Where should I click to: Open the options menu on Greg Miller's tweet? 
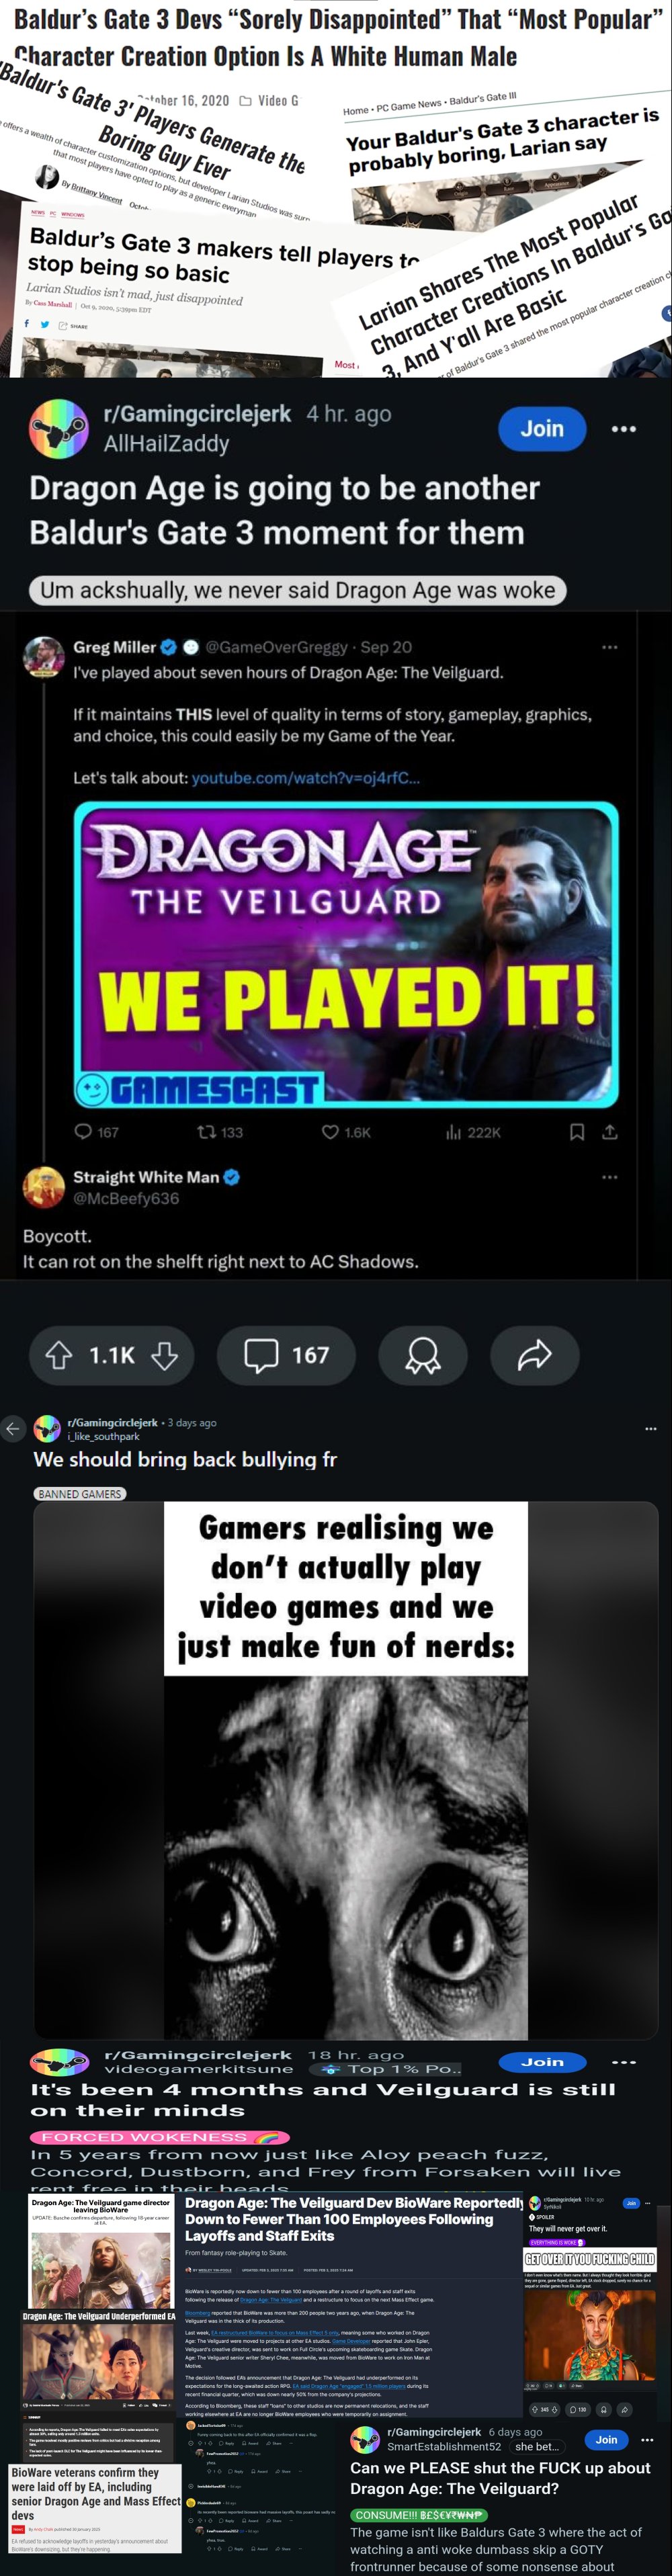pyautogui.click(x=610, y=647)
